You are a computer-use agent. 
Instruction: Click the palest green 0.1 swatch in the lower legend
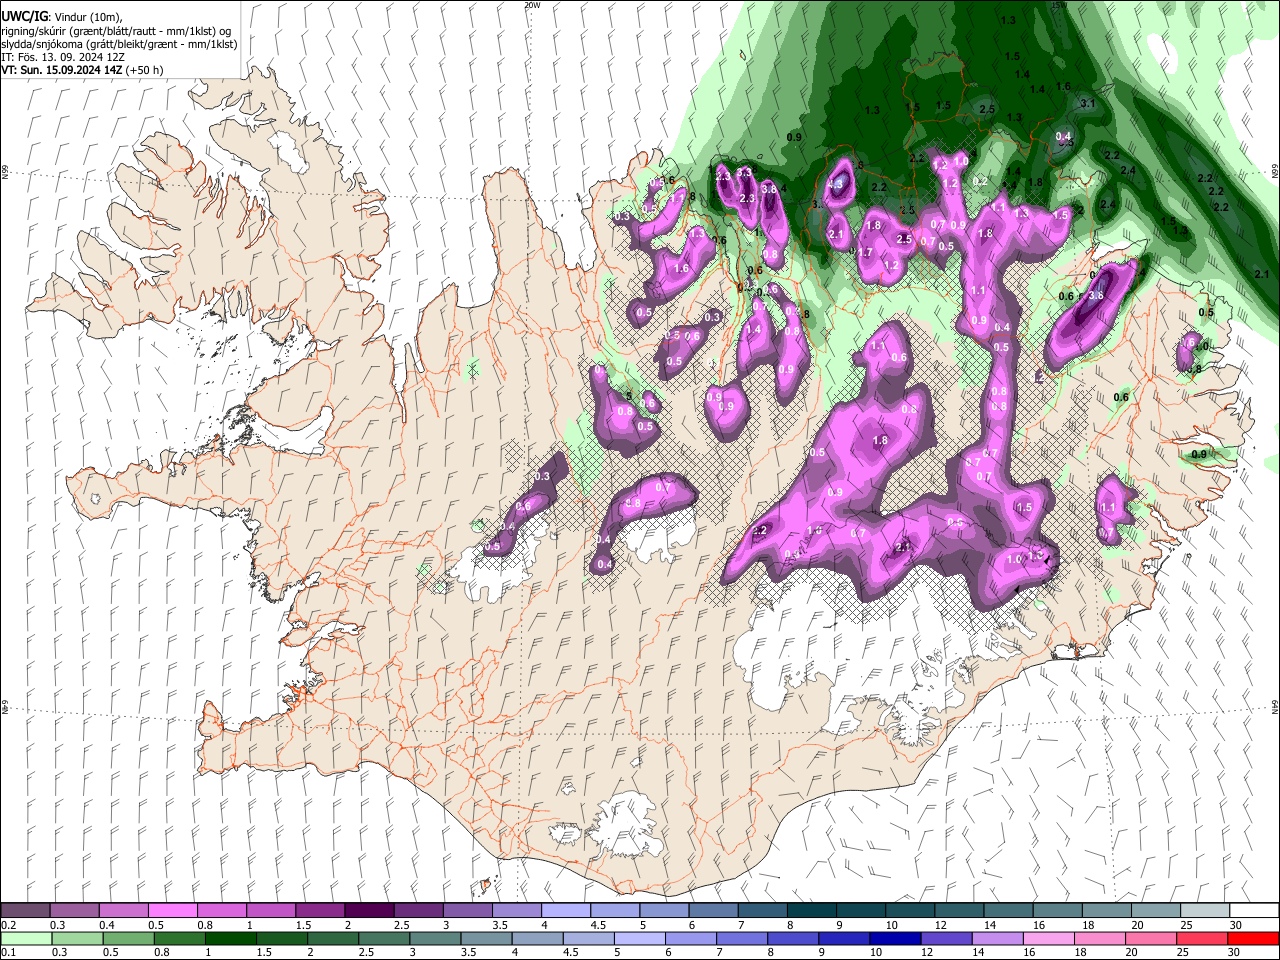pos(26,938)
